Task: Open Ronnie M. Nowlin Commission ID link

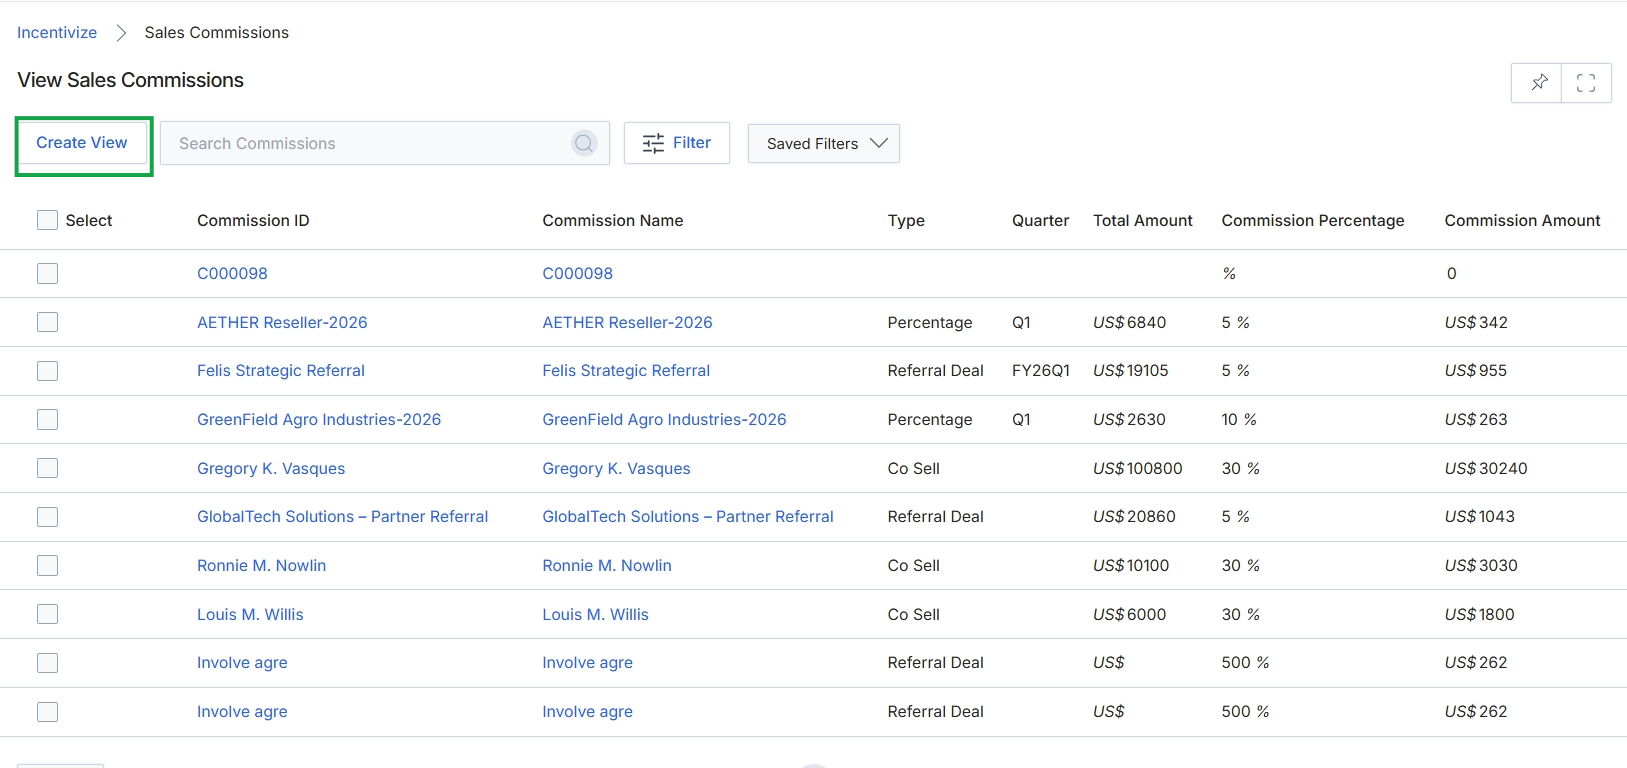Action: pyautogui.click(x=261, y=566)
